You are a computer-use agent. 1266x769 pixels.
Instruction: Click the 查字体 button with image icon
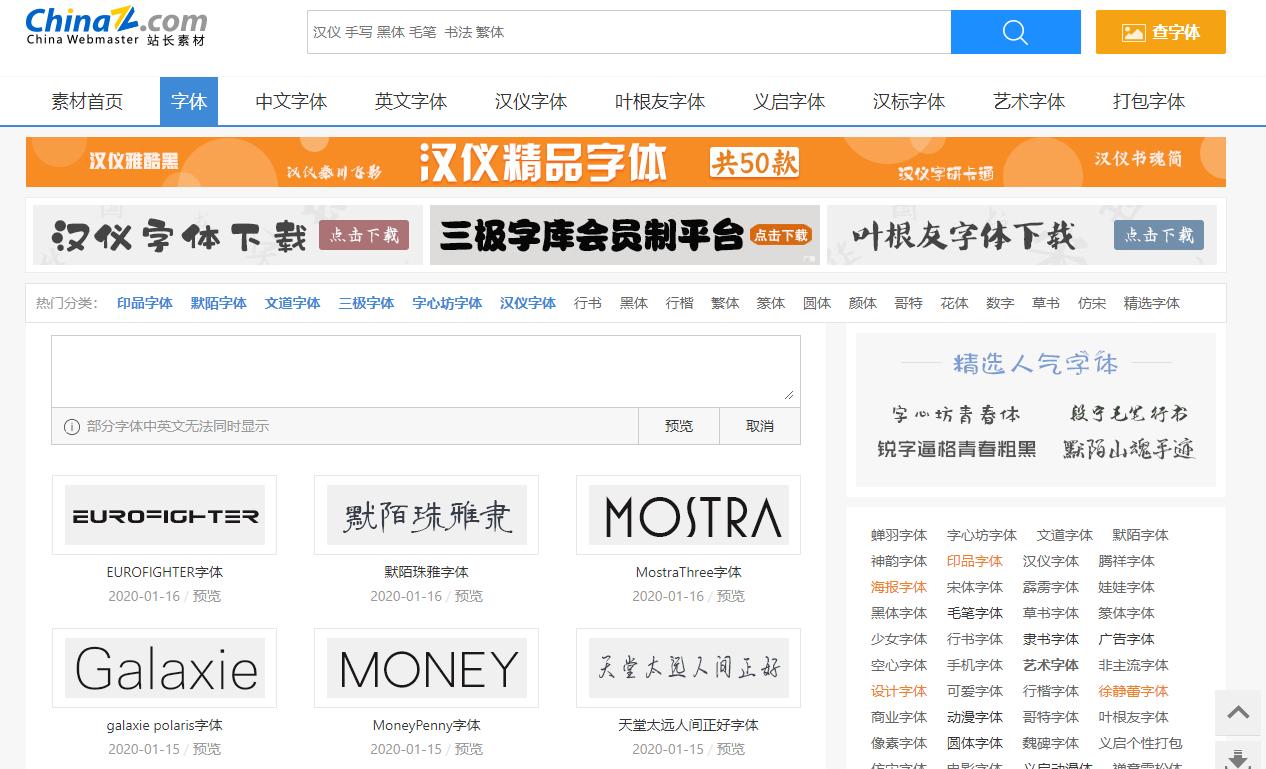[x=1160, y=32]
